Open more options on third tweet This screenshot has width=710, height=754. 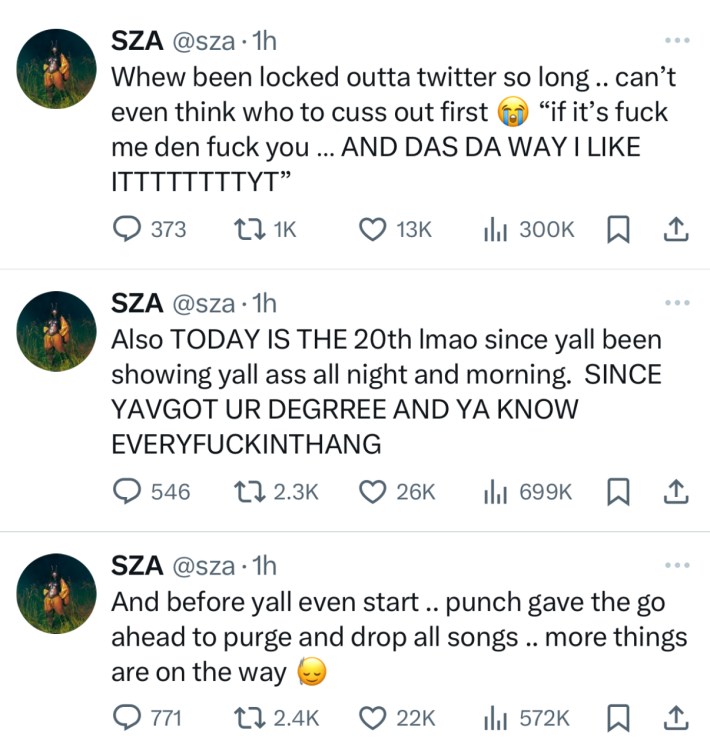coord(677,565)
